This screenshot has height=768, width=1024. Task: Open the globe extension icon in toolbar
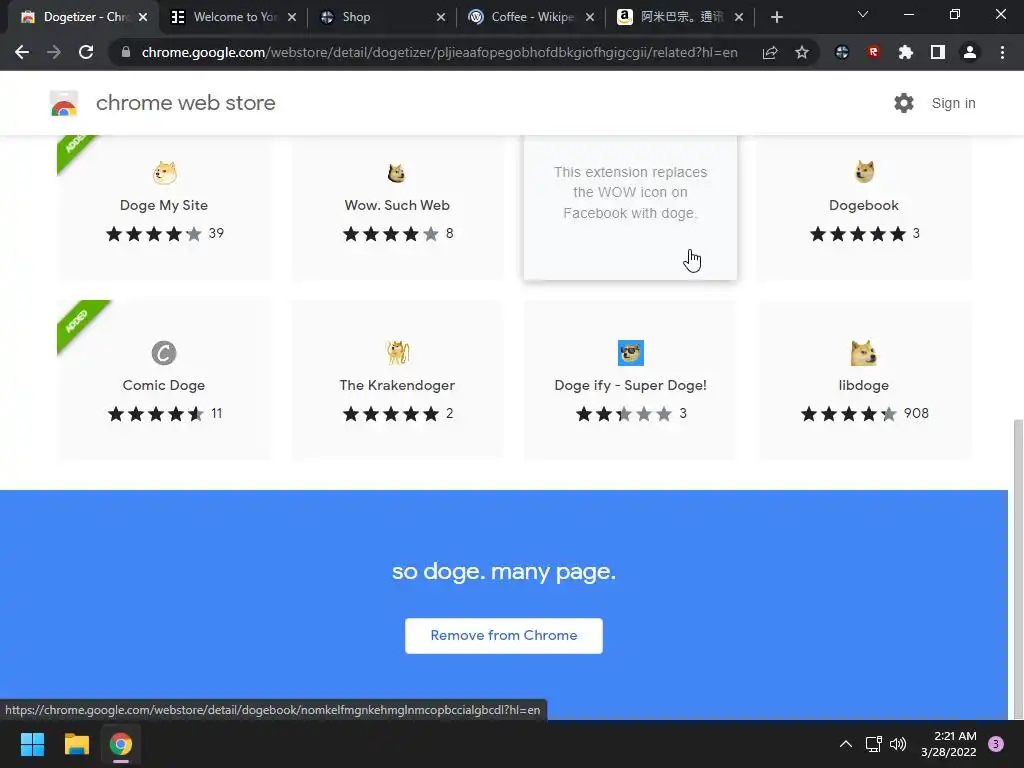[x=842, y=52]
